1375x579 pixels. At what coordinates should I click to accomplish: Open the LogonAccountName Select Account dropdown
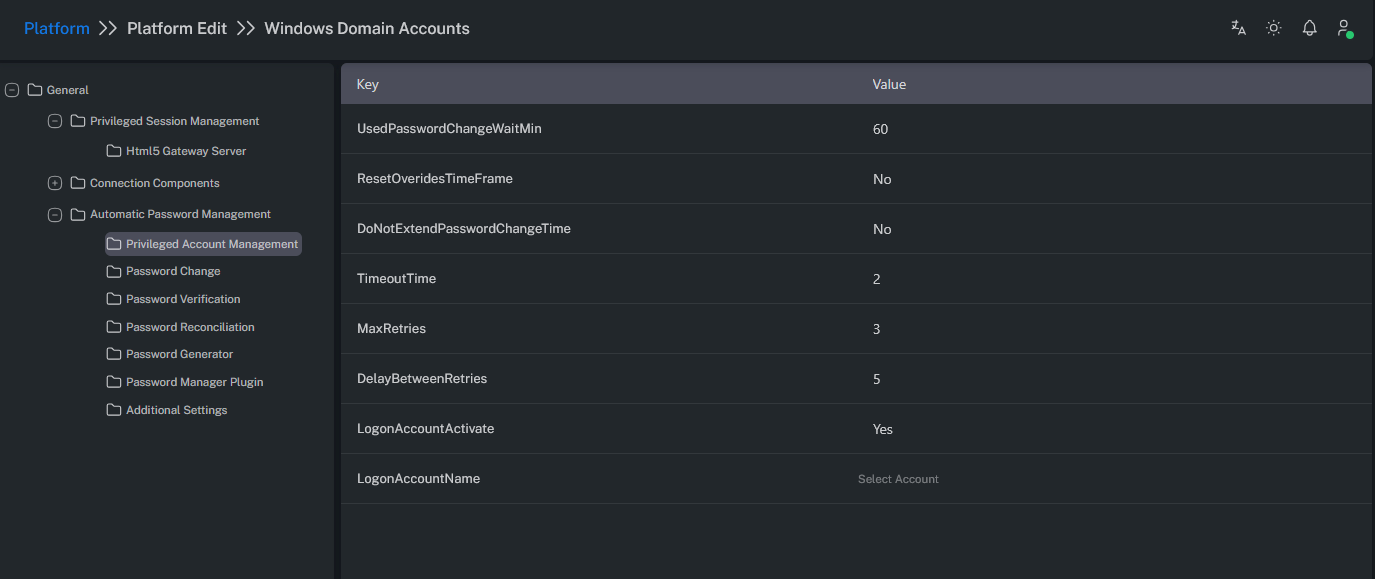[898, 479]
